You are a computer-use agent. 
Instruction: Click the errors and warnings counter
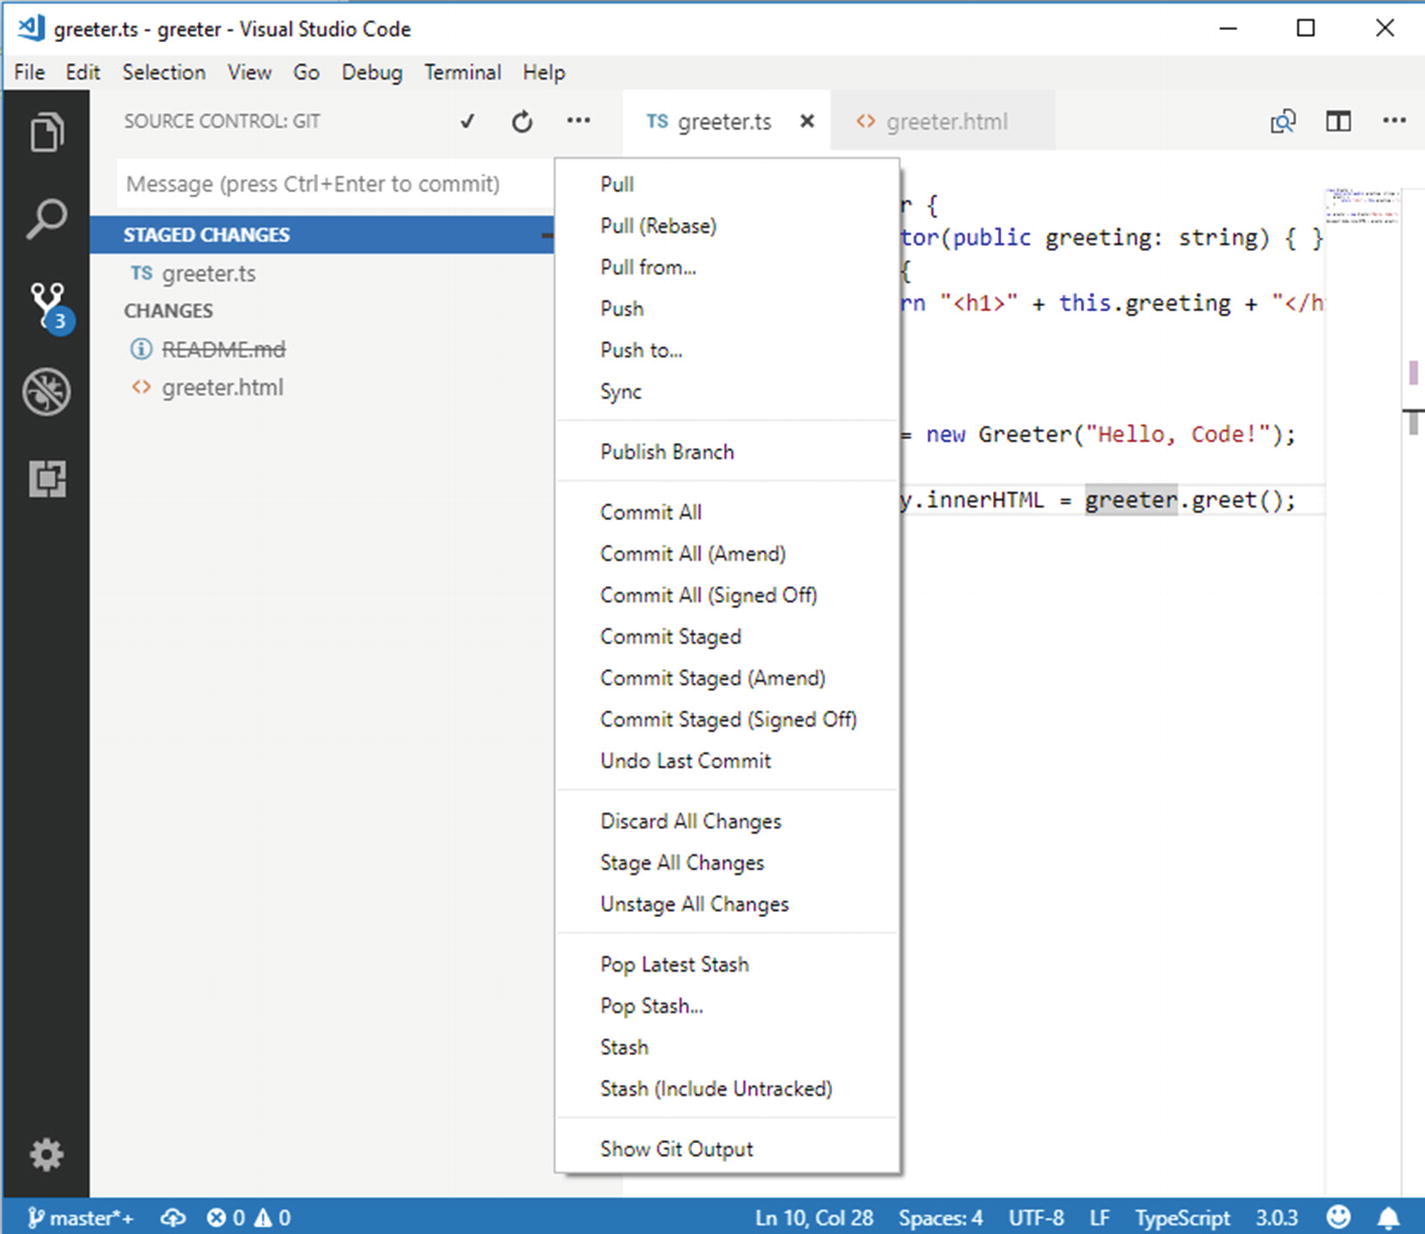[x=248, y=1217]
